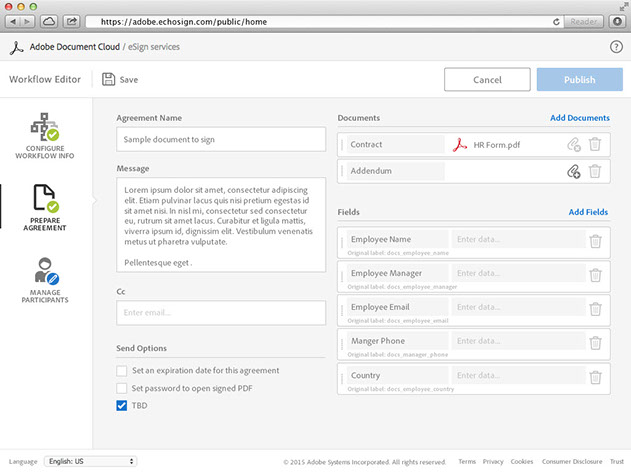Click the Add Documents link

point(579,118)
